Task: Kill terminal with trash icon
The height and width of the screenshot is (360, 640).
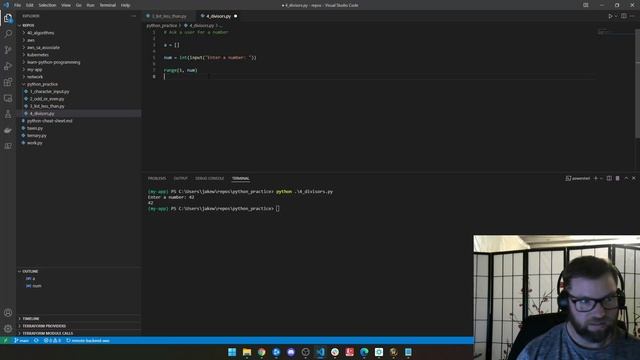Action: (618, 178)
